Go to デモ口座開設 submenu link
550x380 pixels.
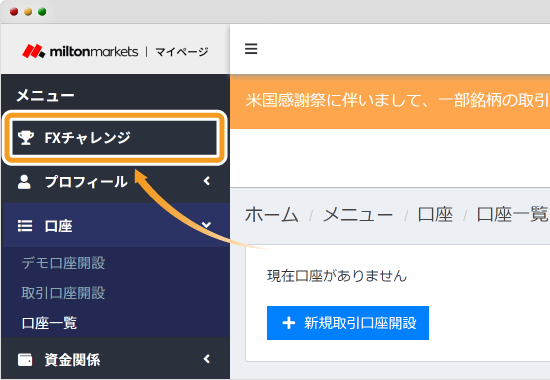[63, 262]
